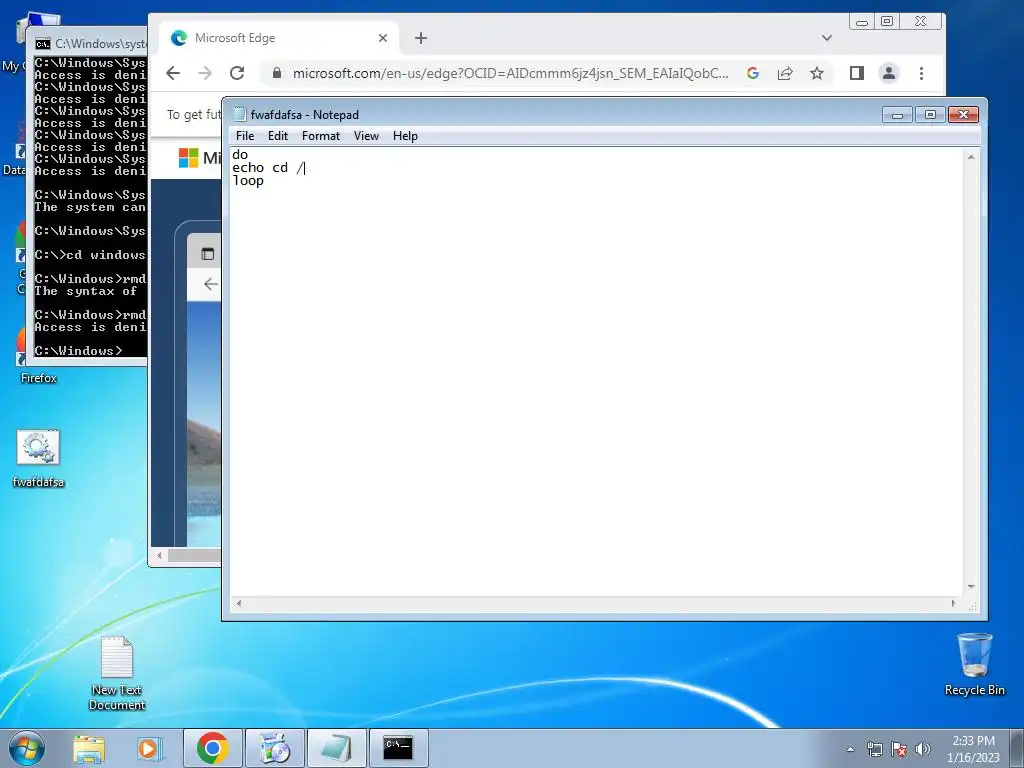1024x768 pixels.
Task: Open the View menu in Notepad
Action: click(366, 136)
